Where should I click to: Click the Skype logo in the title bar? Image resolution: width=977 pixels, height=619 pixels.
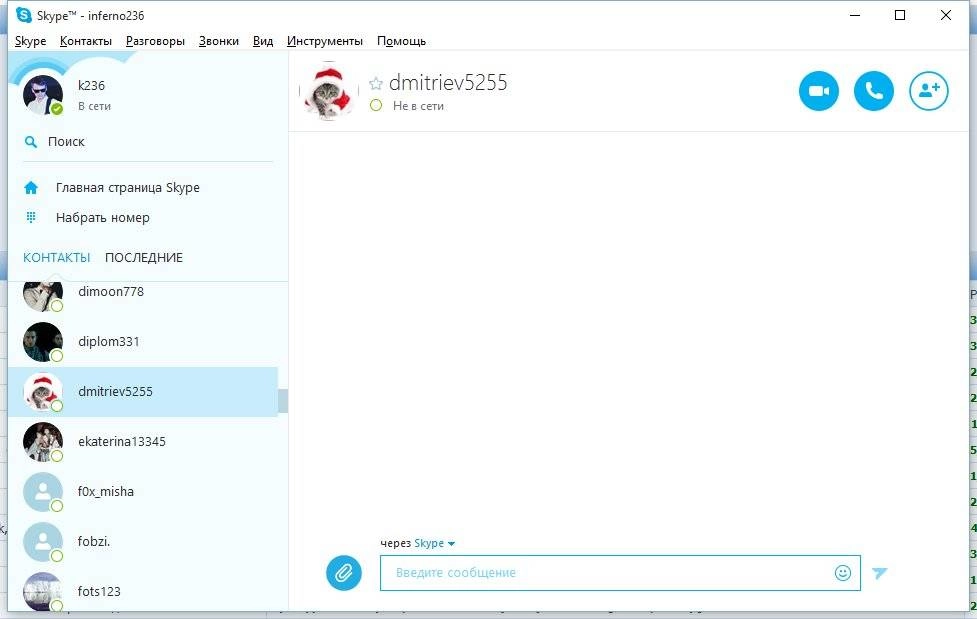24,15
